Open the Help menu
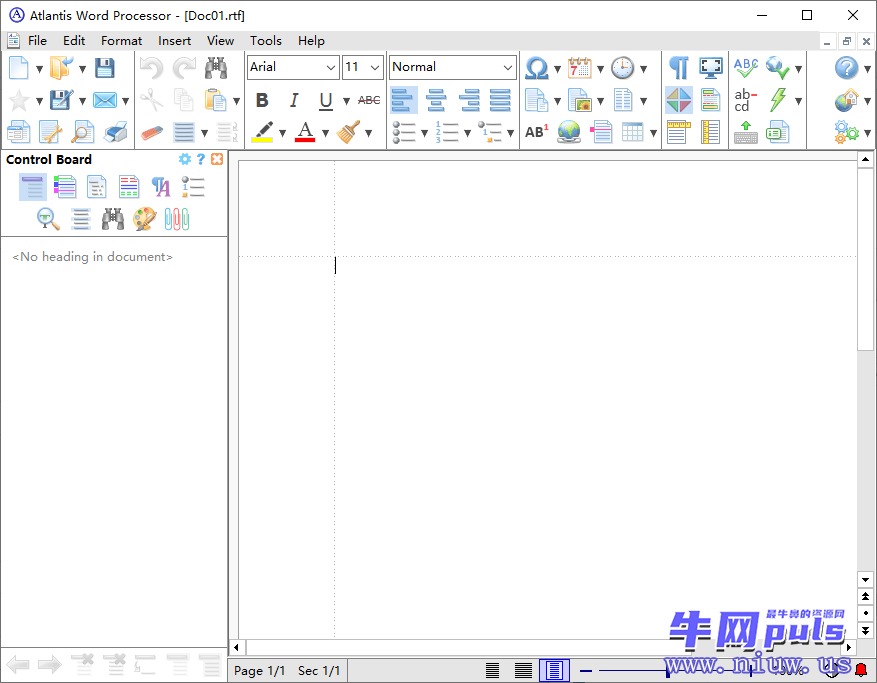Viewport: 877px width, 683px height. tap(311, 41)
